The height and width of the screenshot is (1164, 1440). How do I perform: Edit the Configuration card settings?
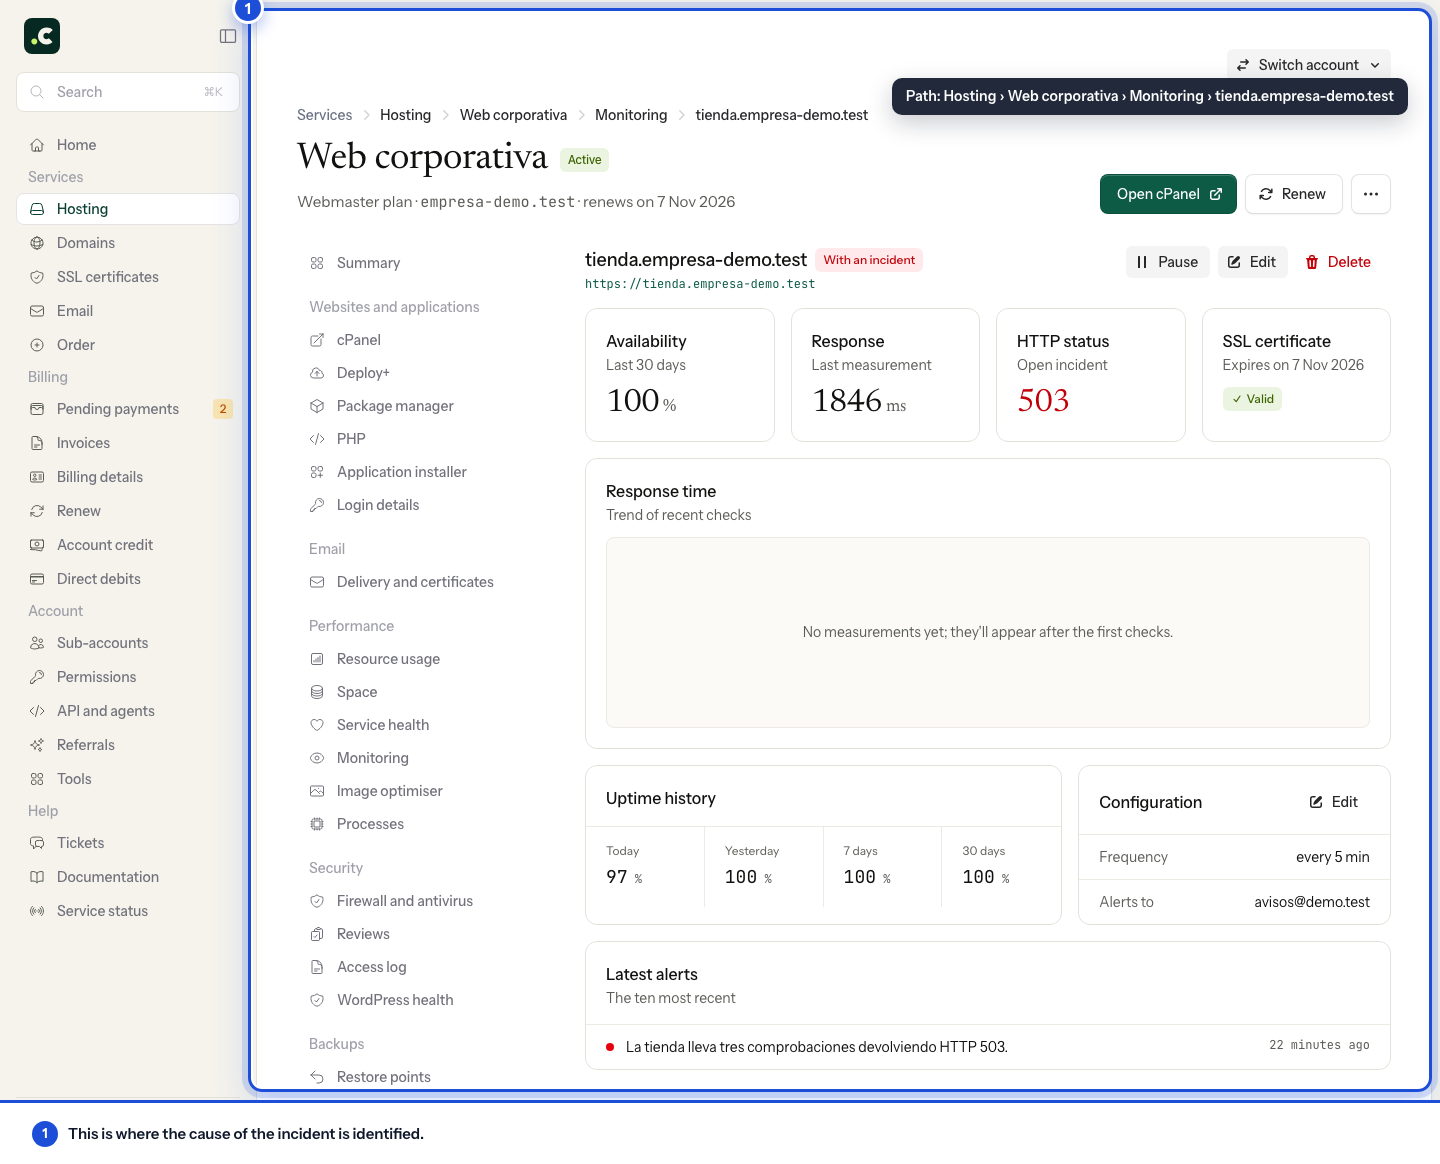click(1334, 802)
